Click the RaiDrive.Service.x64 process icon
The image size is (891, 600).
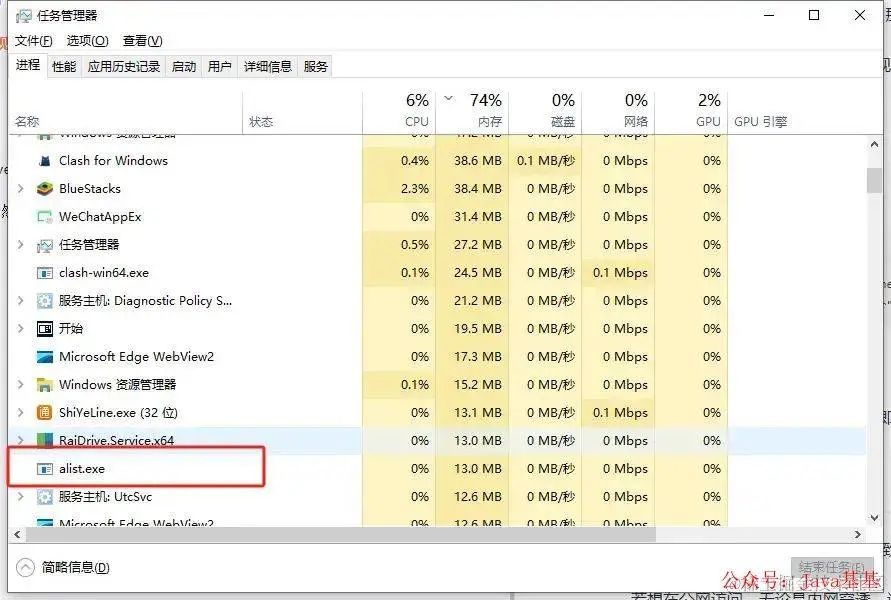click(44, 440)
